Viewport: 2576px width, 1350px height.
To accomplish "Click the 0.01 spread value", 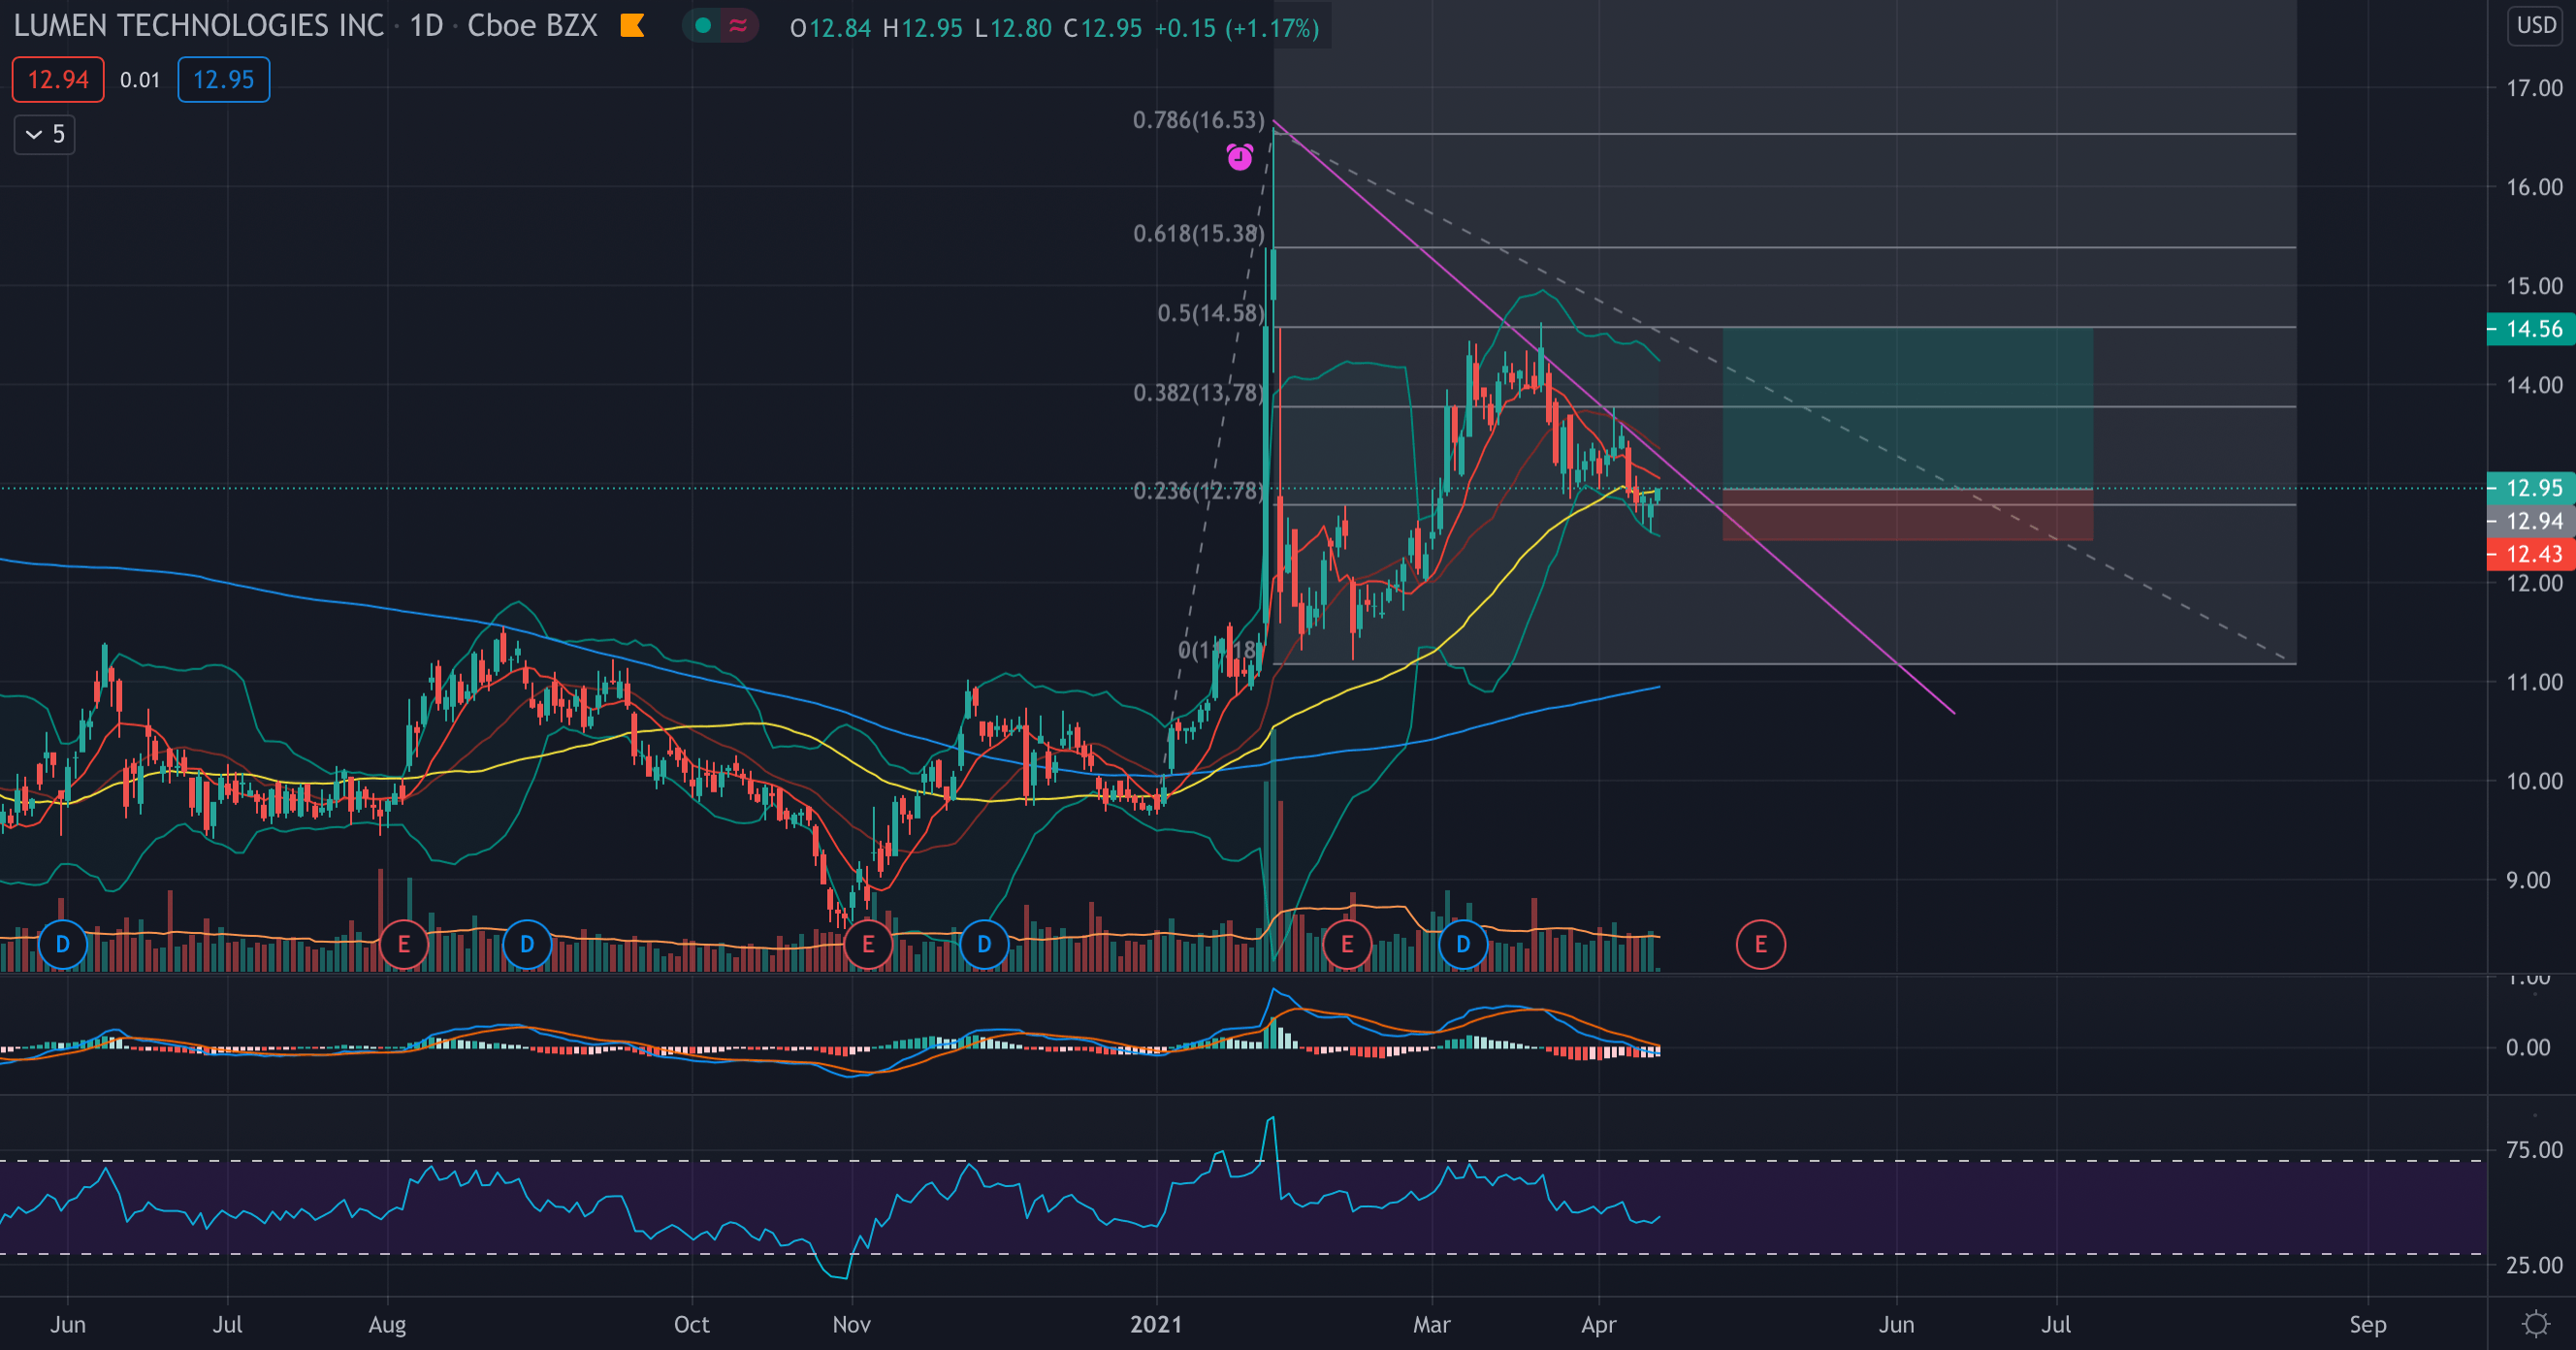I will [x=140, y=80].
